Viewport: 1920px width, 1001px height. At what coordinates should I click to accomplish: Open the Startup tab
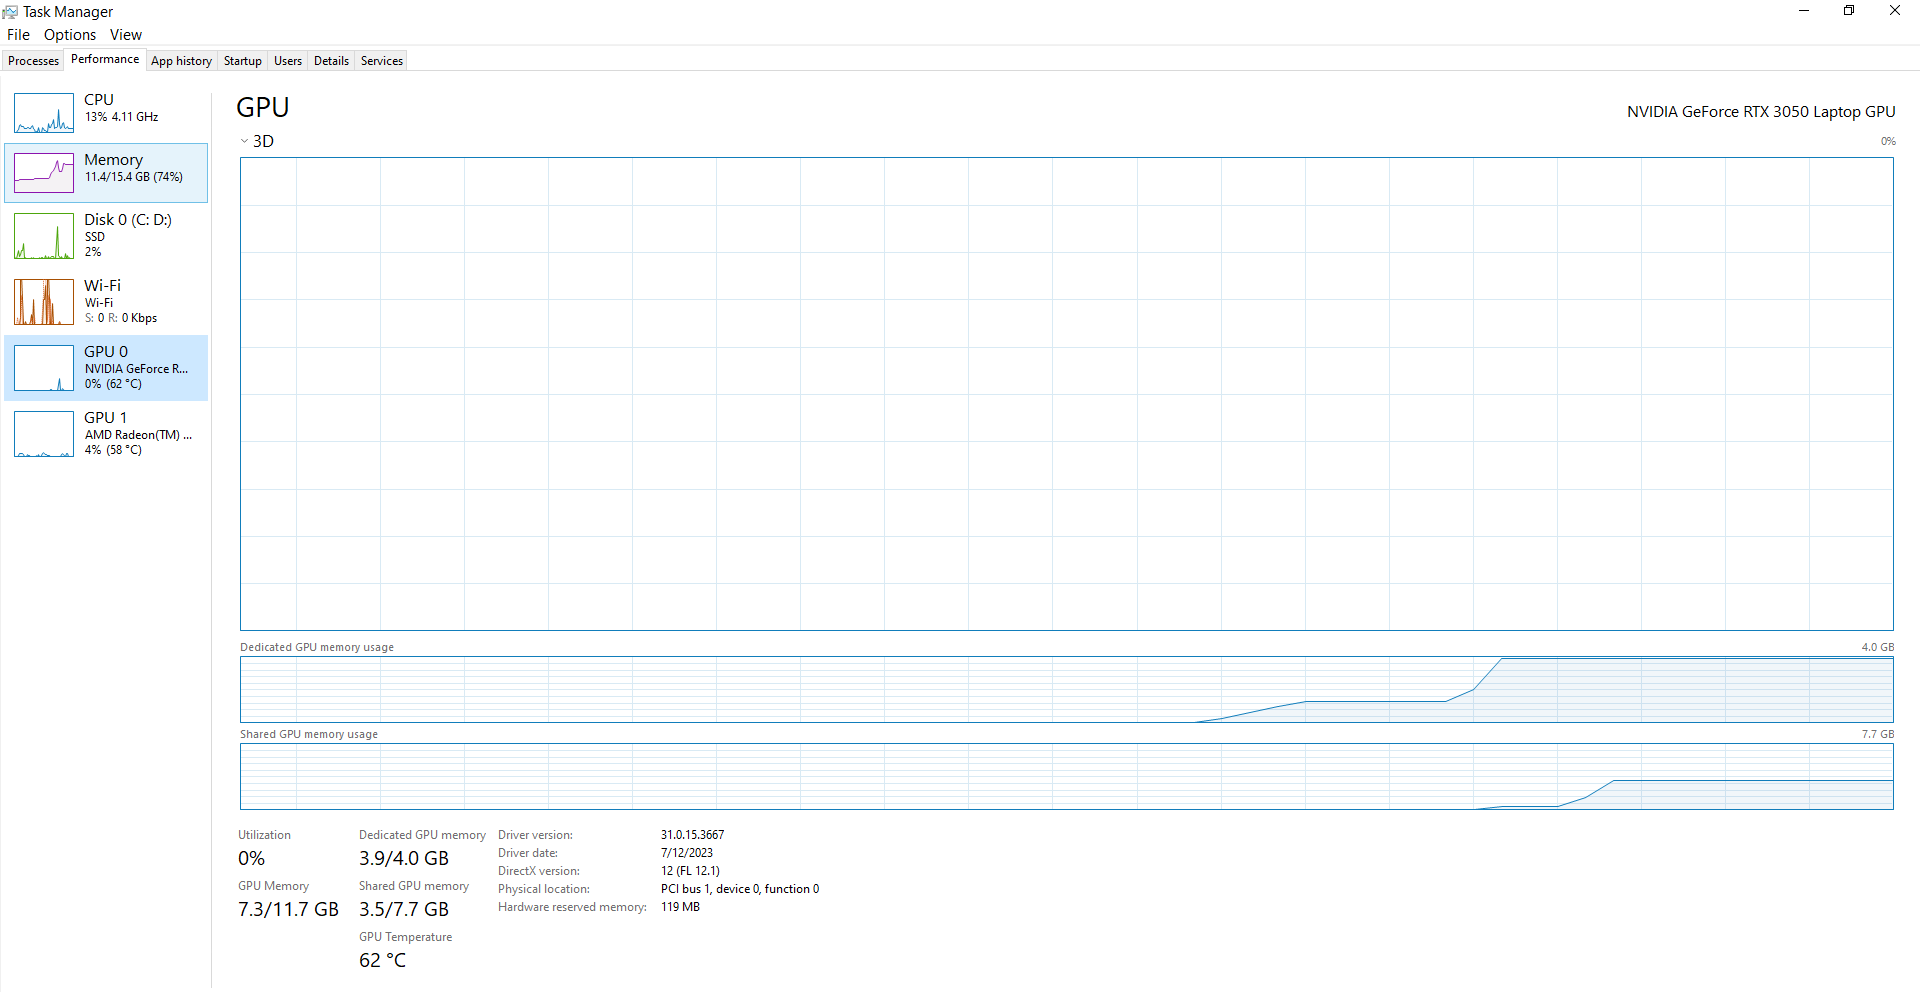(242, 60)
